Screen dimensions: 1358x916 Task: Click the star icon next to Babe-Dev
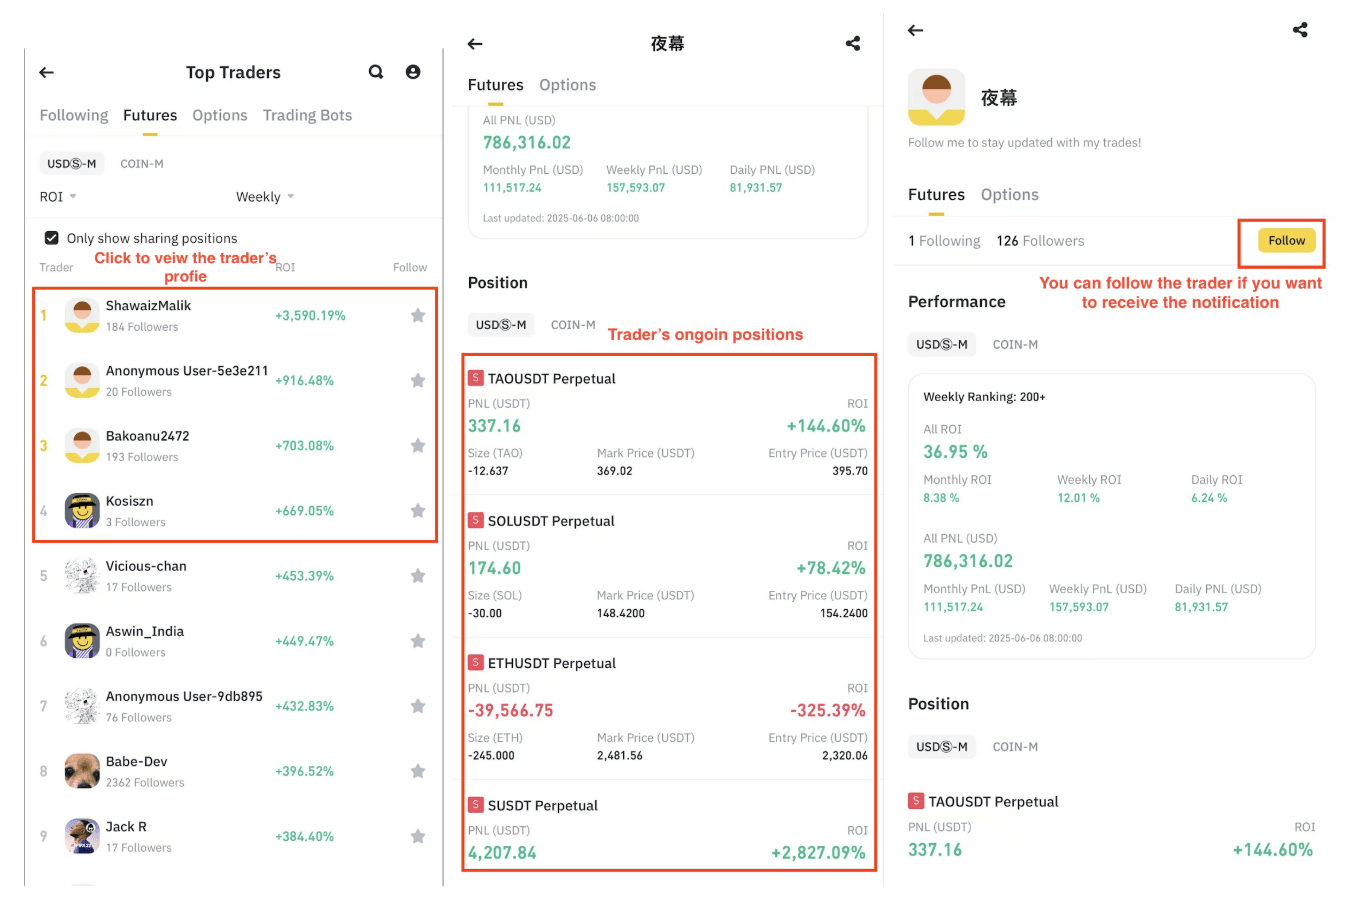(418, 771)
